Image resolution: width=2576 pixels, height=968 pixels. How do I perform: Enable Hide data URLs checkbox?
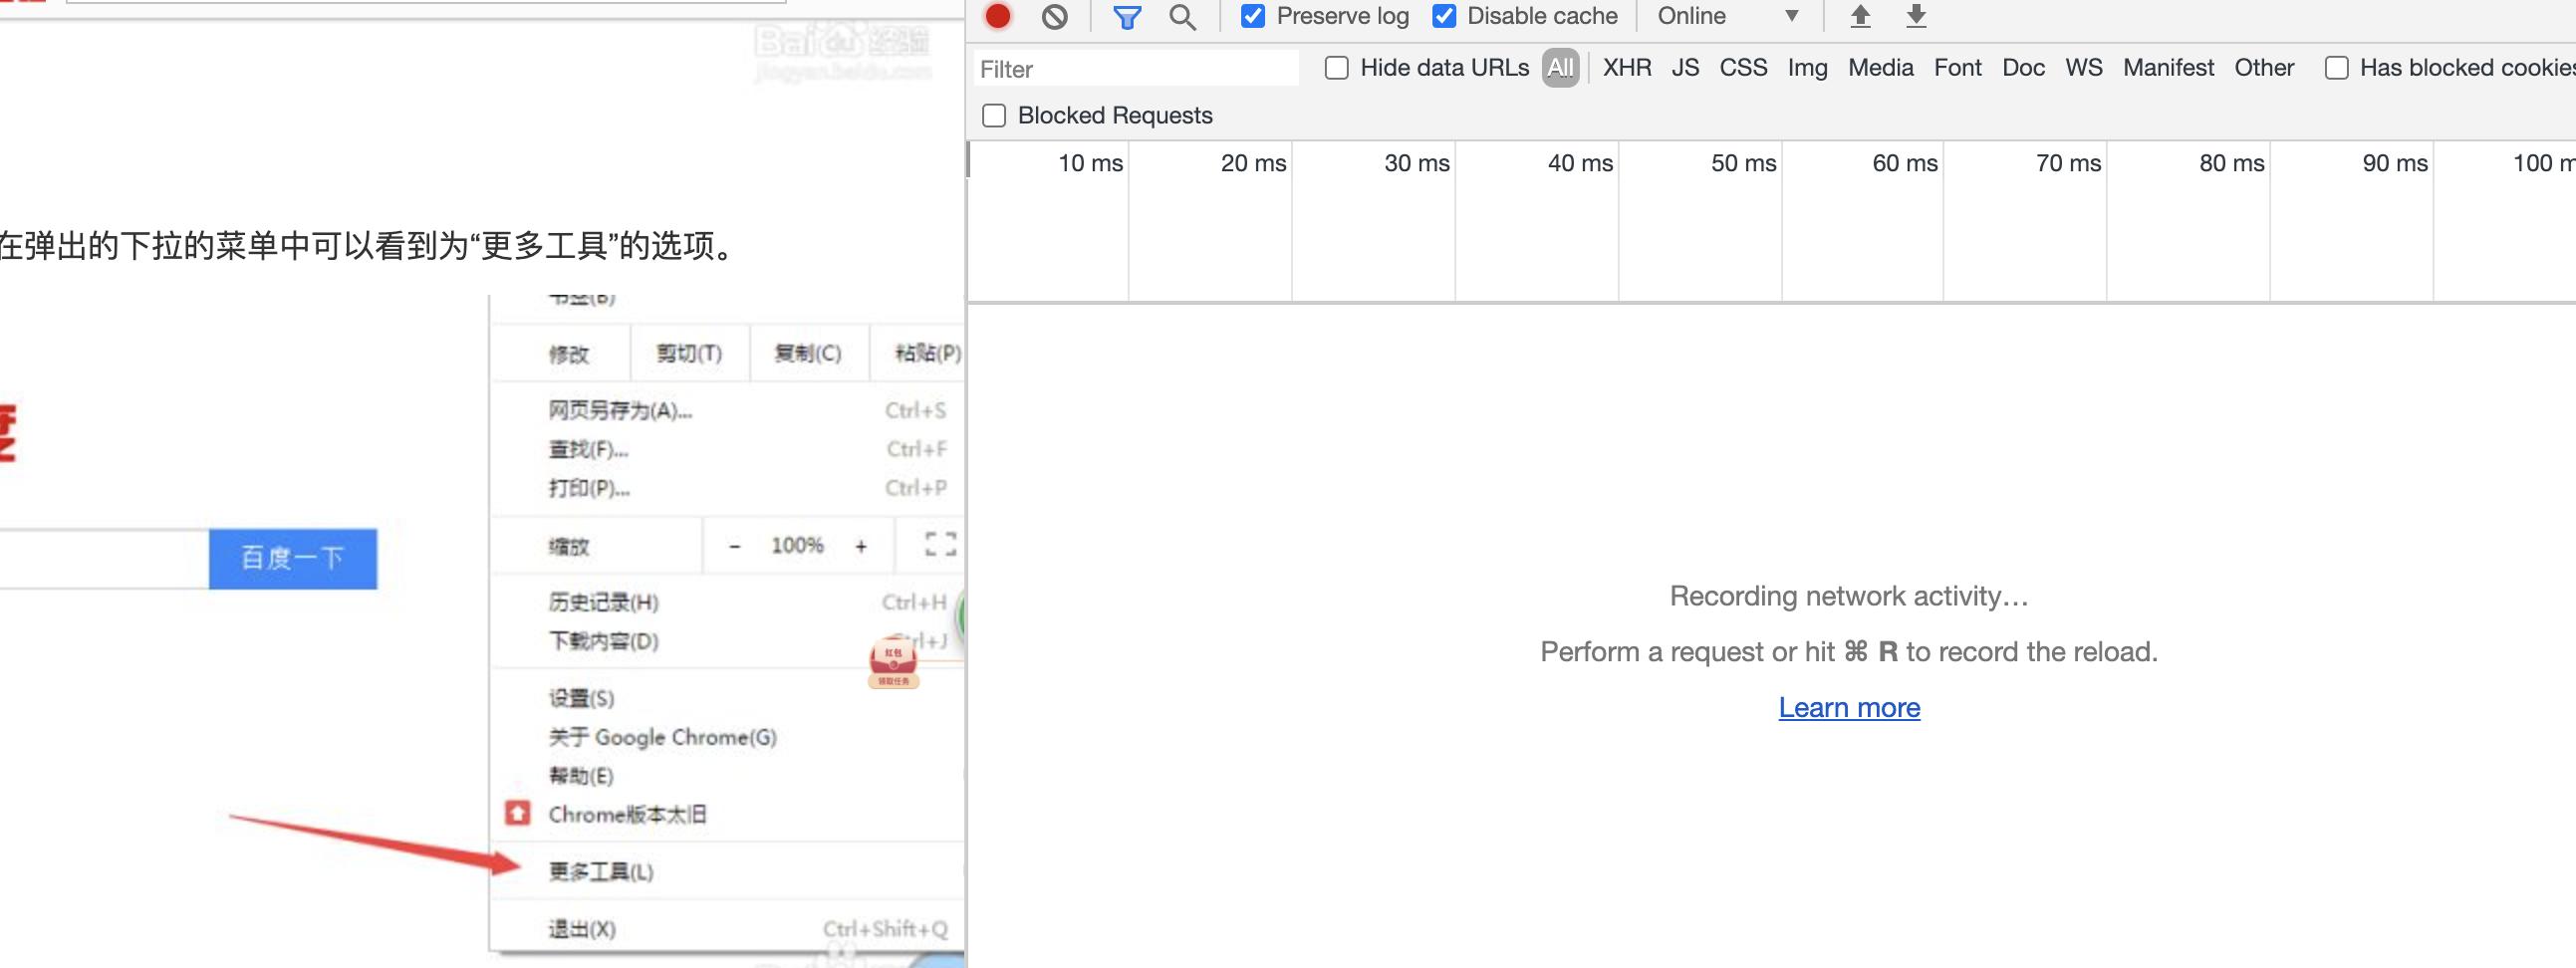1337,68
